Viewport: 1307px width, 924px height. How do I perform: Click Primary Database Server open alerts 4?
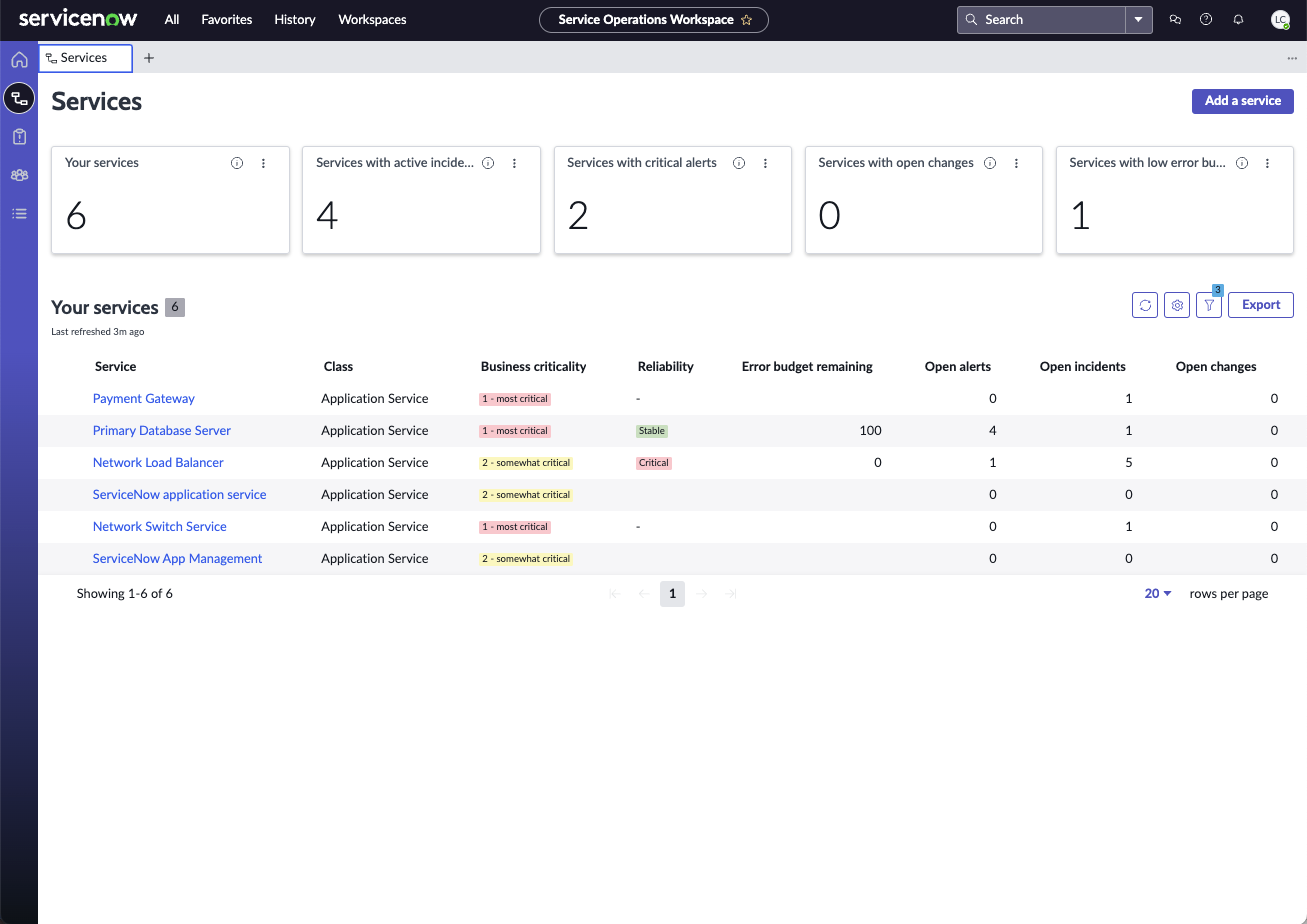[993, 430]
